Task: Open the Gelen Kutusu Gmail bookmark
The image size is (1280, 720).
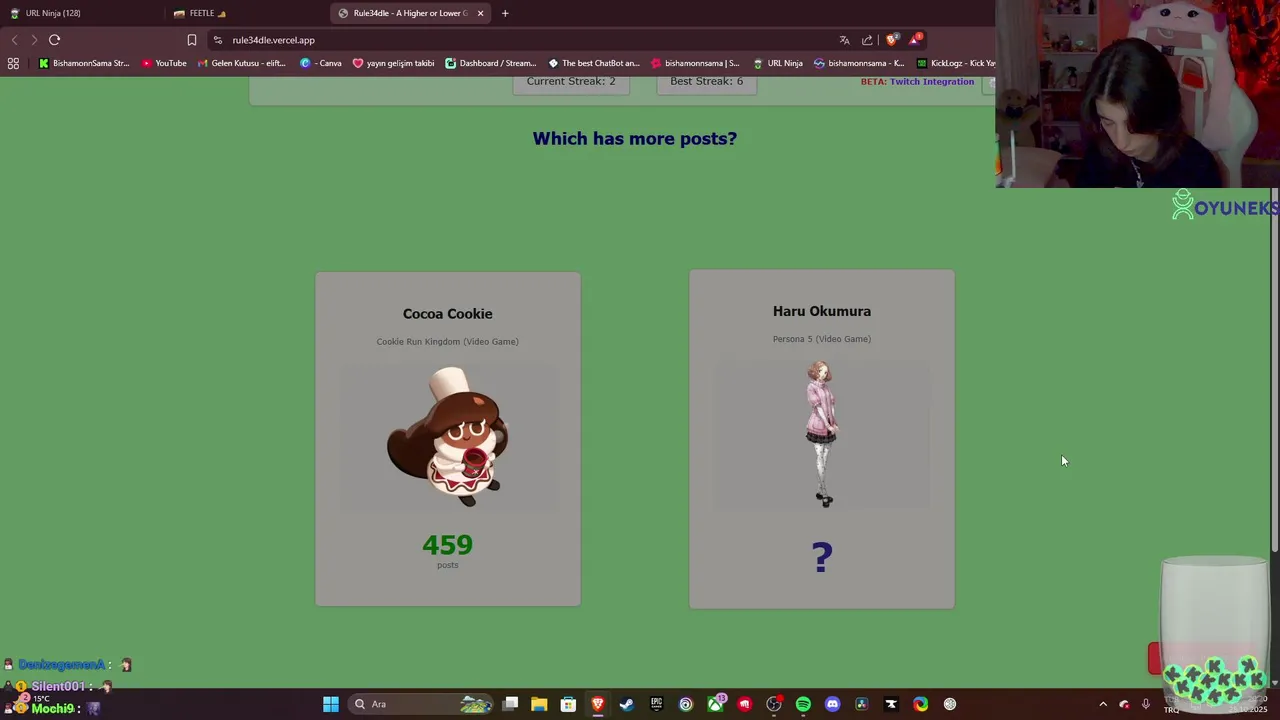Action: coord(243,63)
